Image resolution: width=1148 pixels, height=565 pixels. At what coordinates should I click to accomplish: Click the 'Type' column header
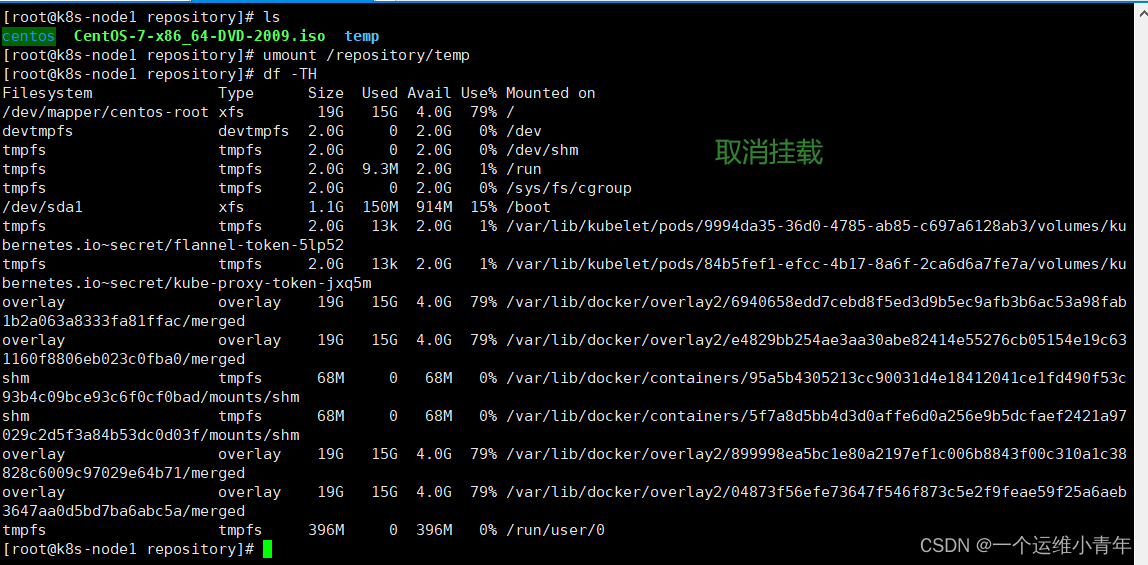coord(236,93)
